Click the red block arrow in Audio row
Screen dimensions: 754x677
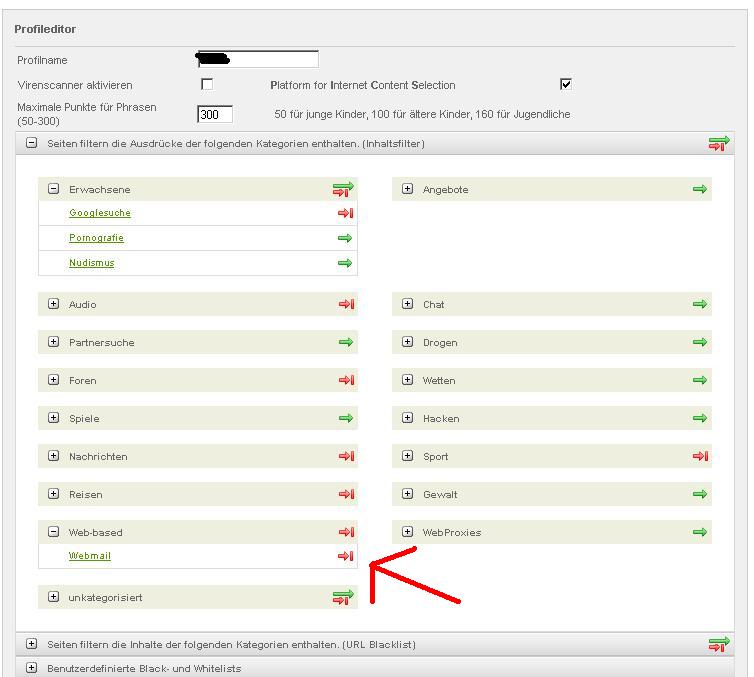point(346,304)
